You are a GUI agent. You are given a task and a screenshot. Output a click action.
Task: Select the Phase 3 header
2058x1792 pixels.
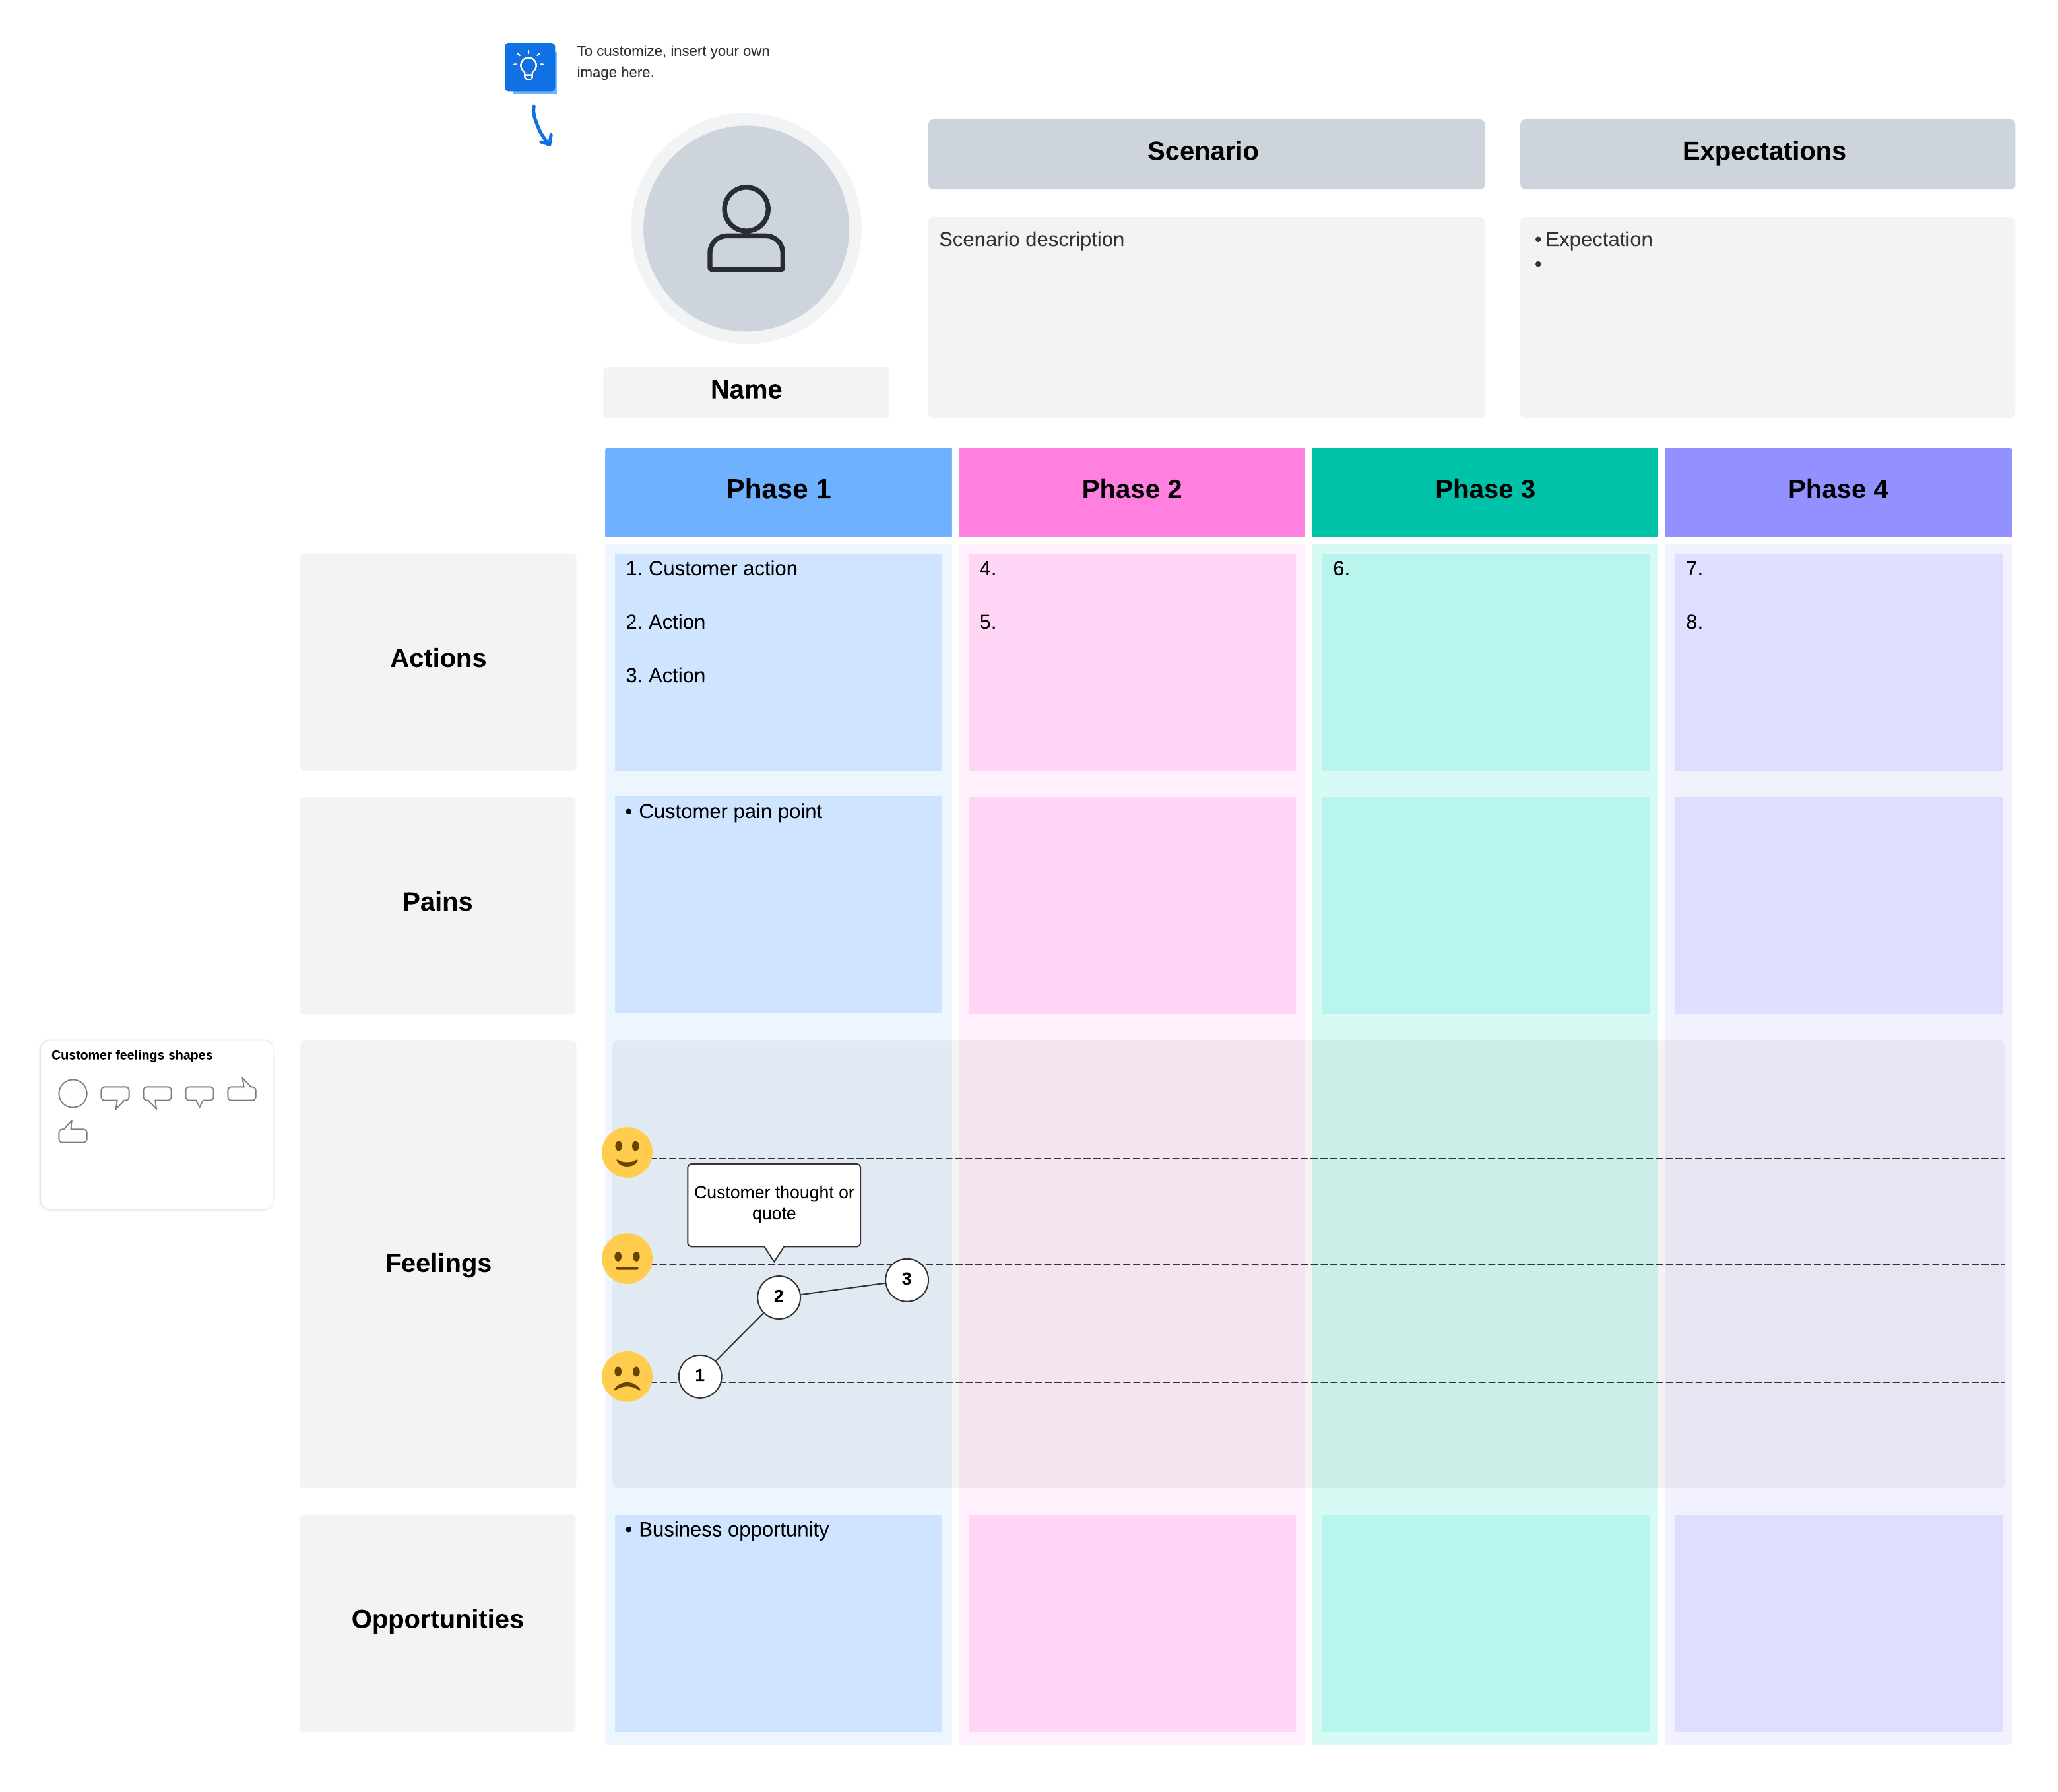coord(1484,490)
